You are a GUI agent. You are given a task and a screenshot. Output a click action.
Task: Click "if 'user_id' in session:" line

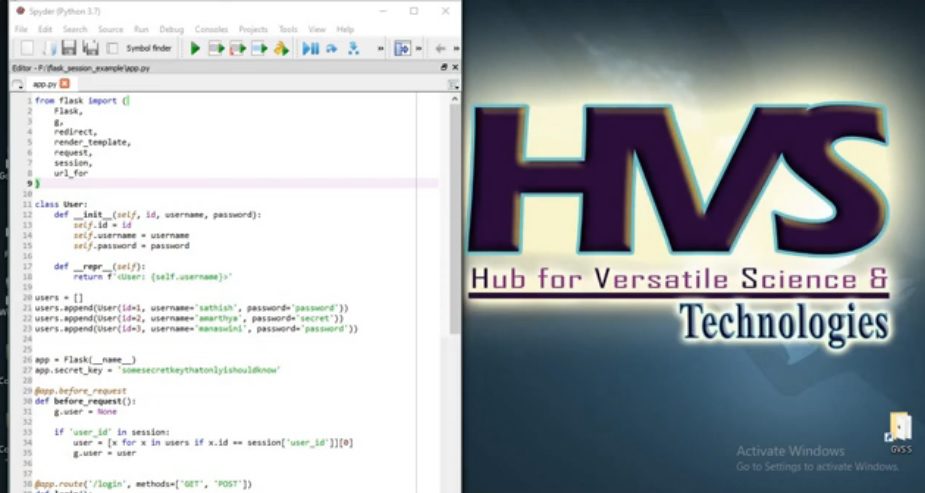tap(112, 432)
